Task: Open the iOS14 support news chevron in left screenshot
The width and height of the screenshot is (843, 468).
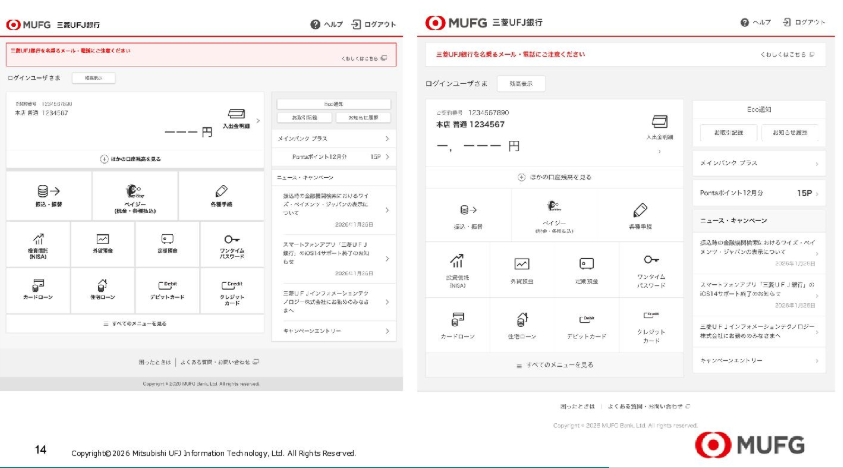Action: (387, 259)
